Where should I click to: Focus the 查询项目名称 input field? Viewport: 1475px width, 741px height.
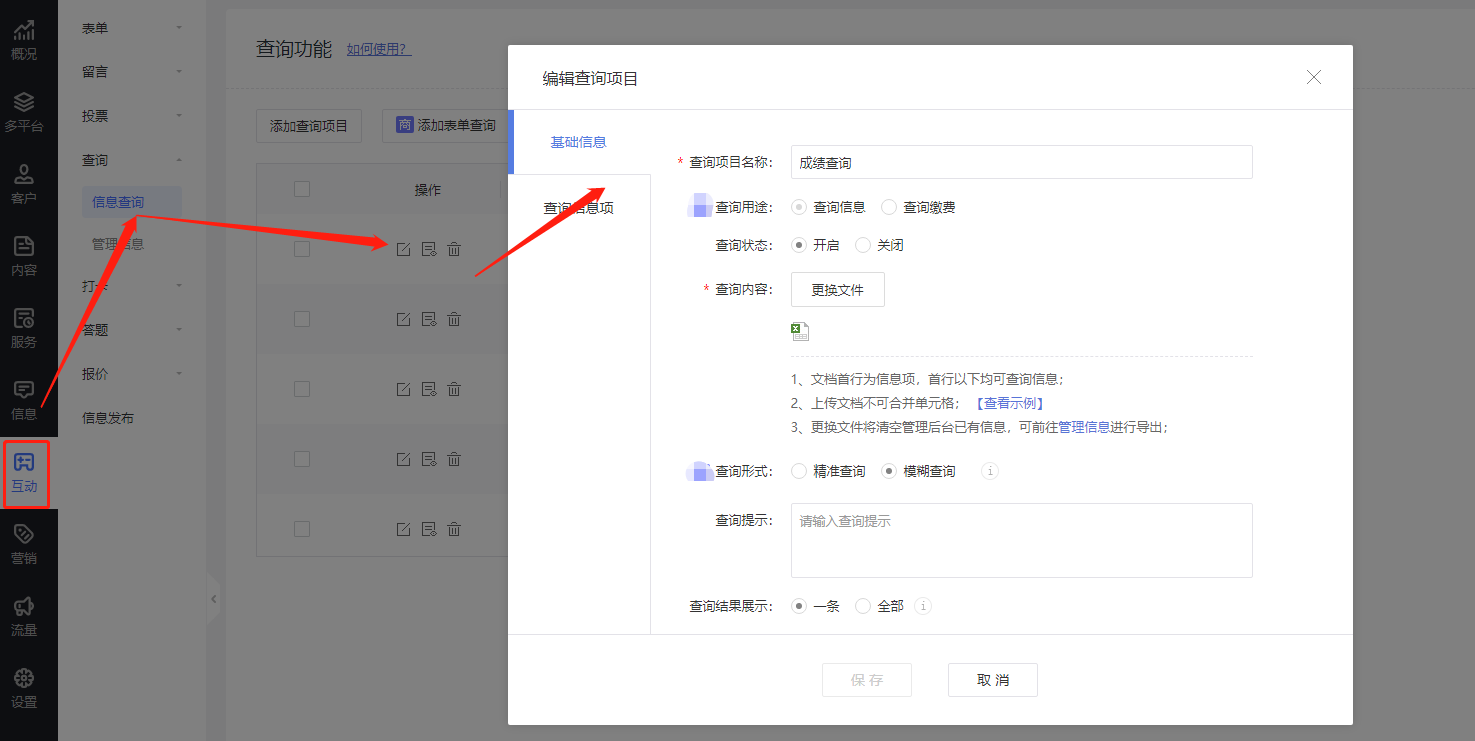click(x=1022, y=162)
